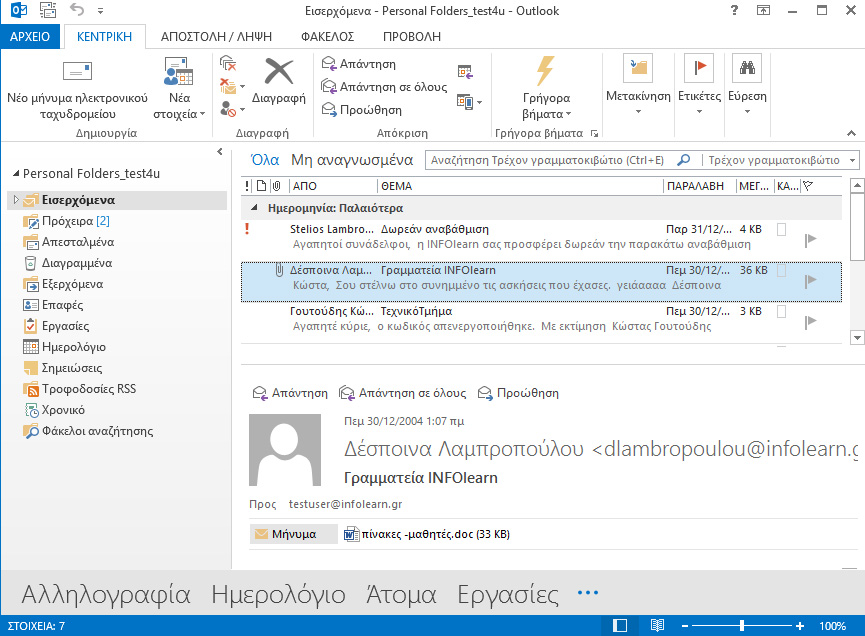Viewport: 865px width, 636px height.
Task: Toggle the category box for ΤεχνικόΤμήμα message
Action: [782, 312]
